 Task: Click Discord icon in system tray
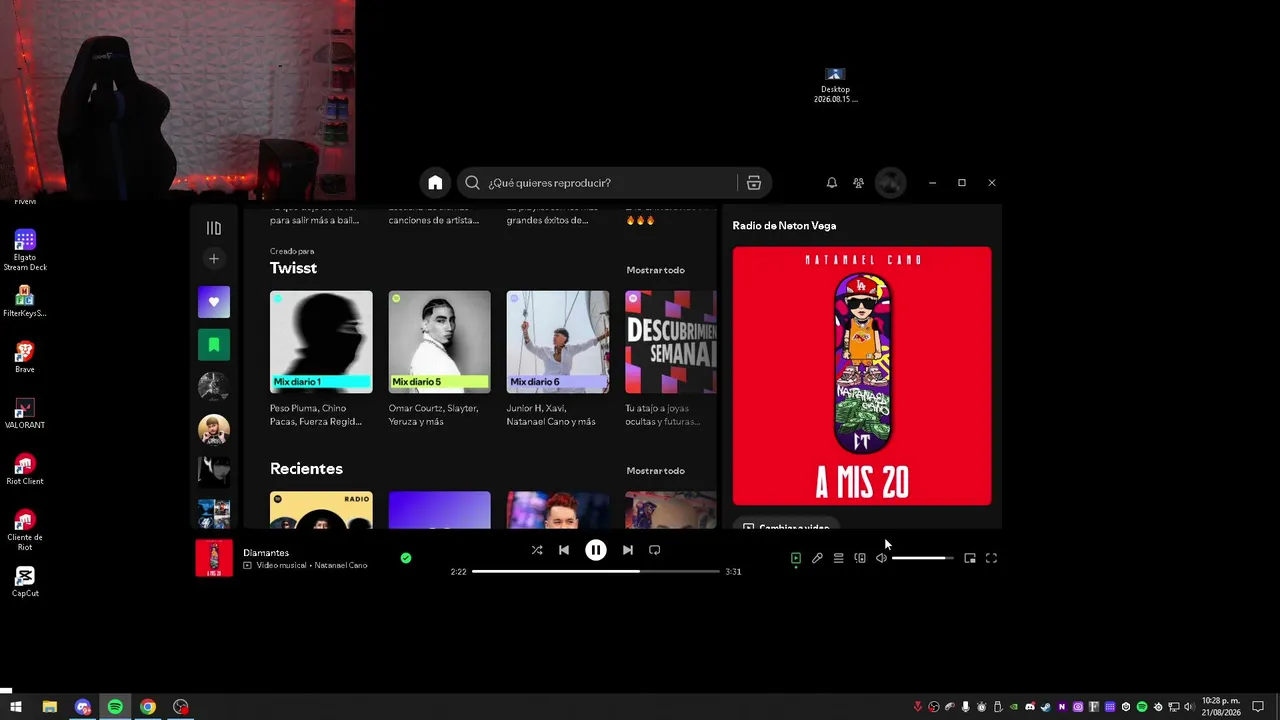pos(1030,707)
